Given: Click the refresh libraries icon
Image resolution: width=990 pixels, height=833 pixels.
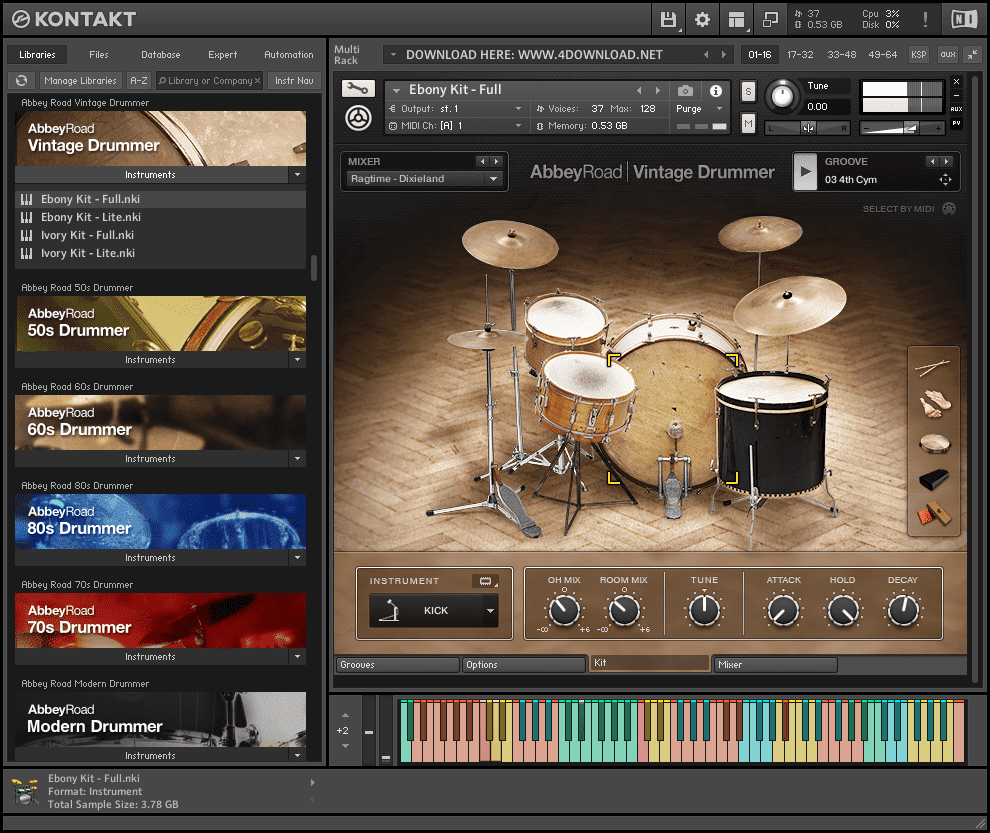Looking at the screenshot, I should pyautogui.click(x=21, y=80).
